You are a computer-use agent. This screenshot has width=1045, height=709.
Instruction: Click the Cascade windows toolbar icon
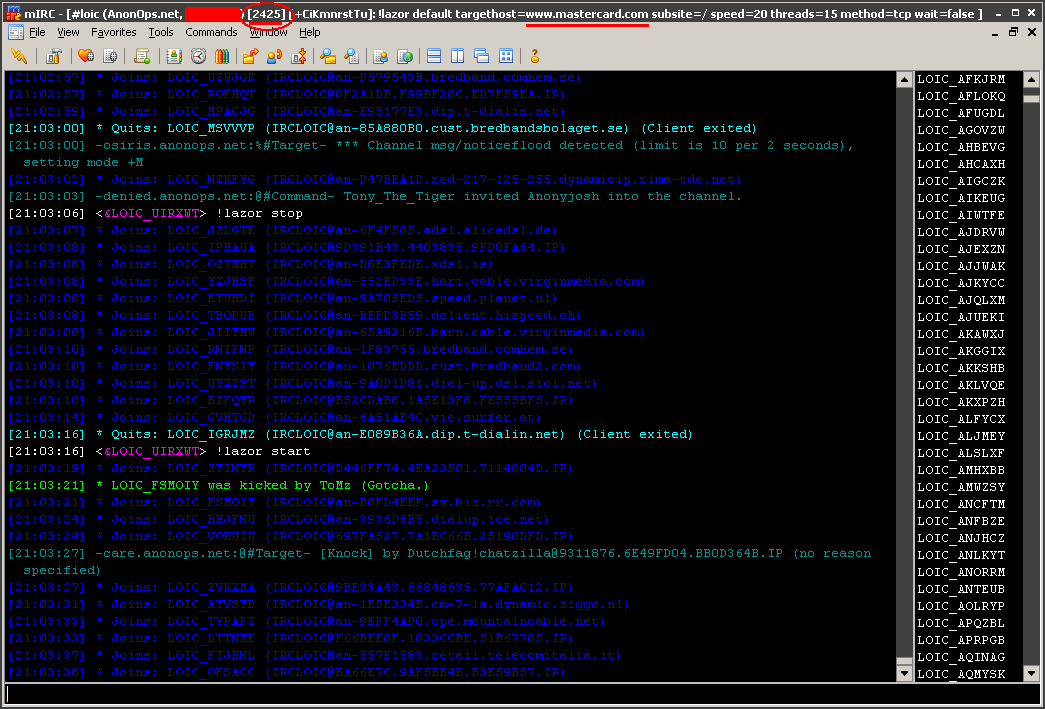tap(481, 56)
